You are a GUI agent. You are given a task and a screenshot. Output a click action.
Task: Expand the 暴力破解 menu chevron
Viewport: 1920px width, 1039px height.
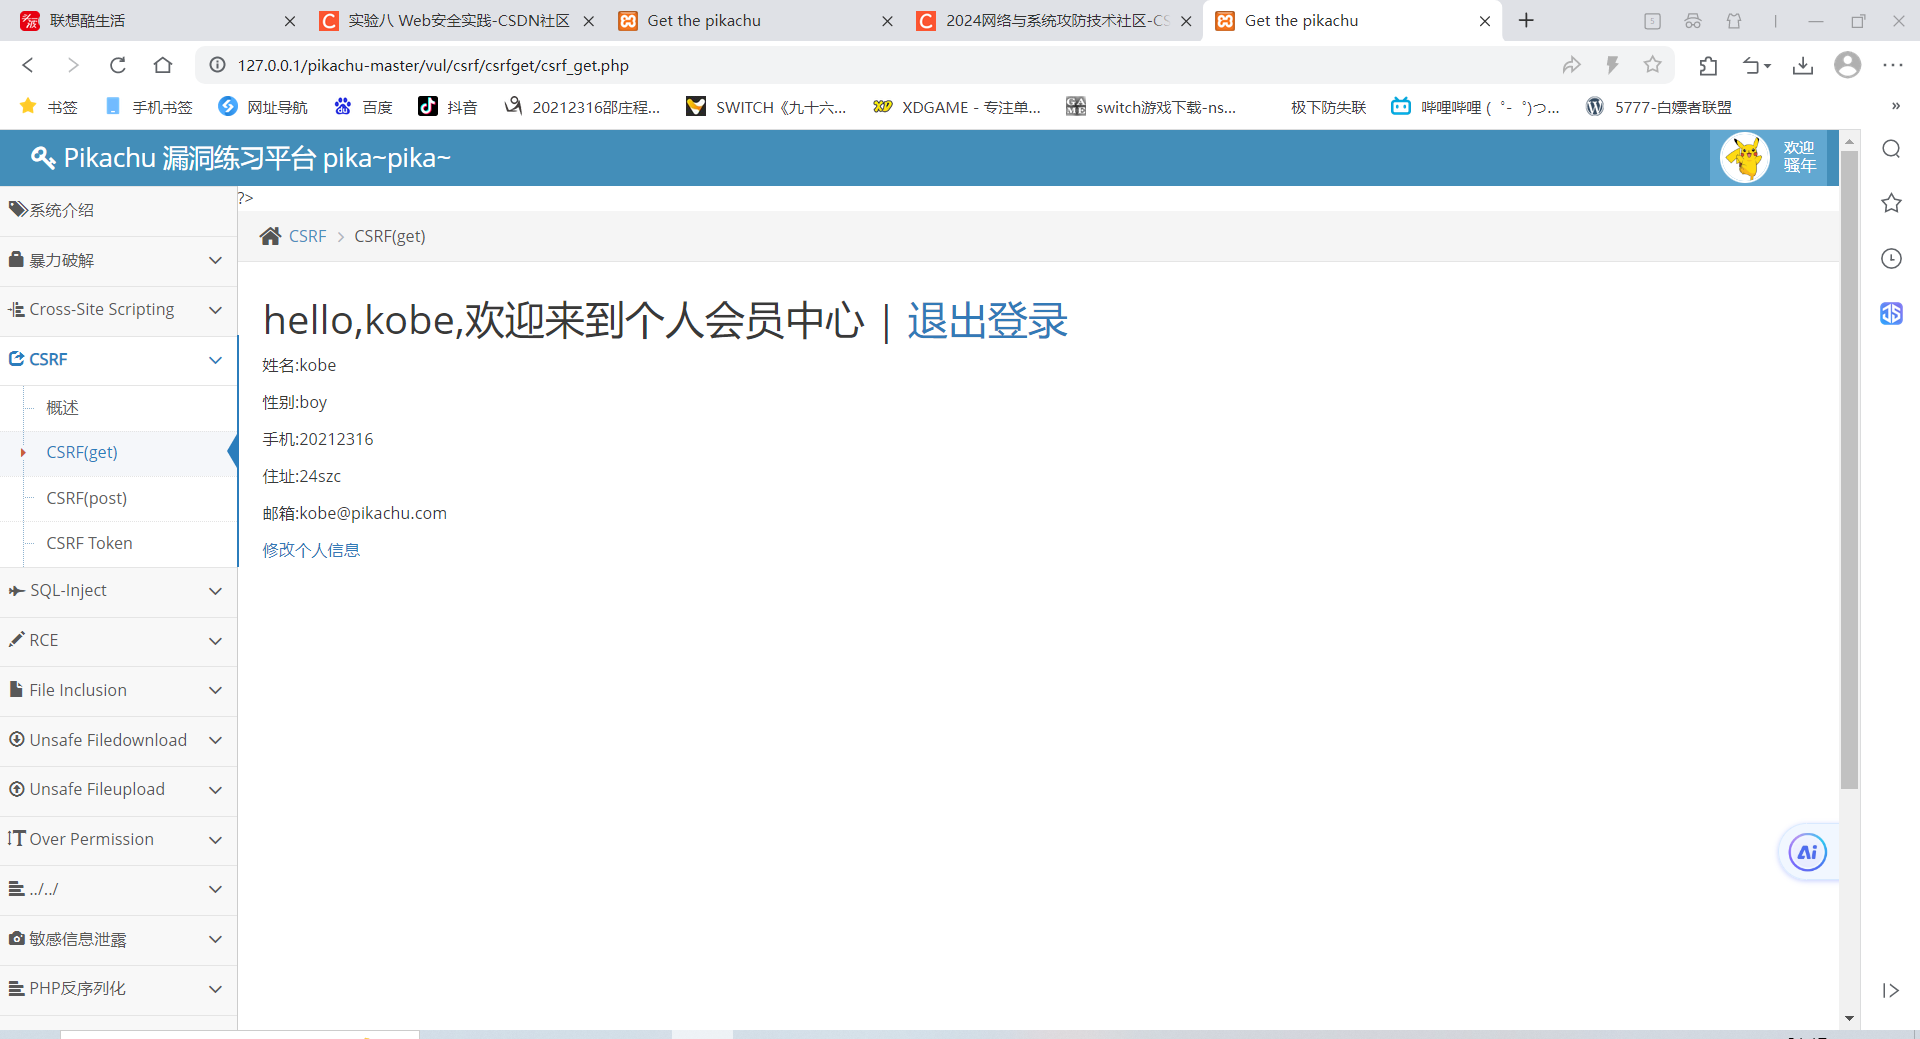[x=215, y=260]
